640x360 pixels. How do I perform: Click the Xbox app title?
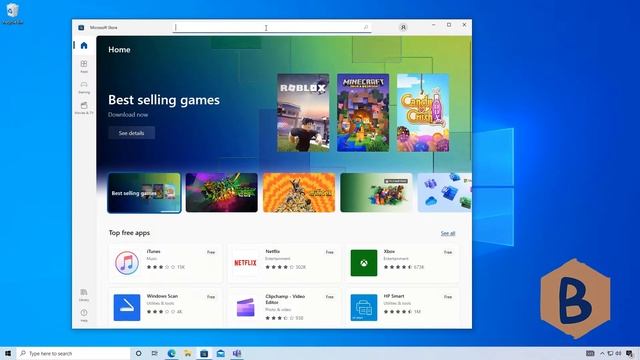point(389,251)
